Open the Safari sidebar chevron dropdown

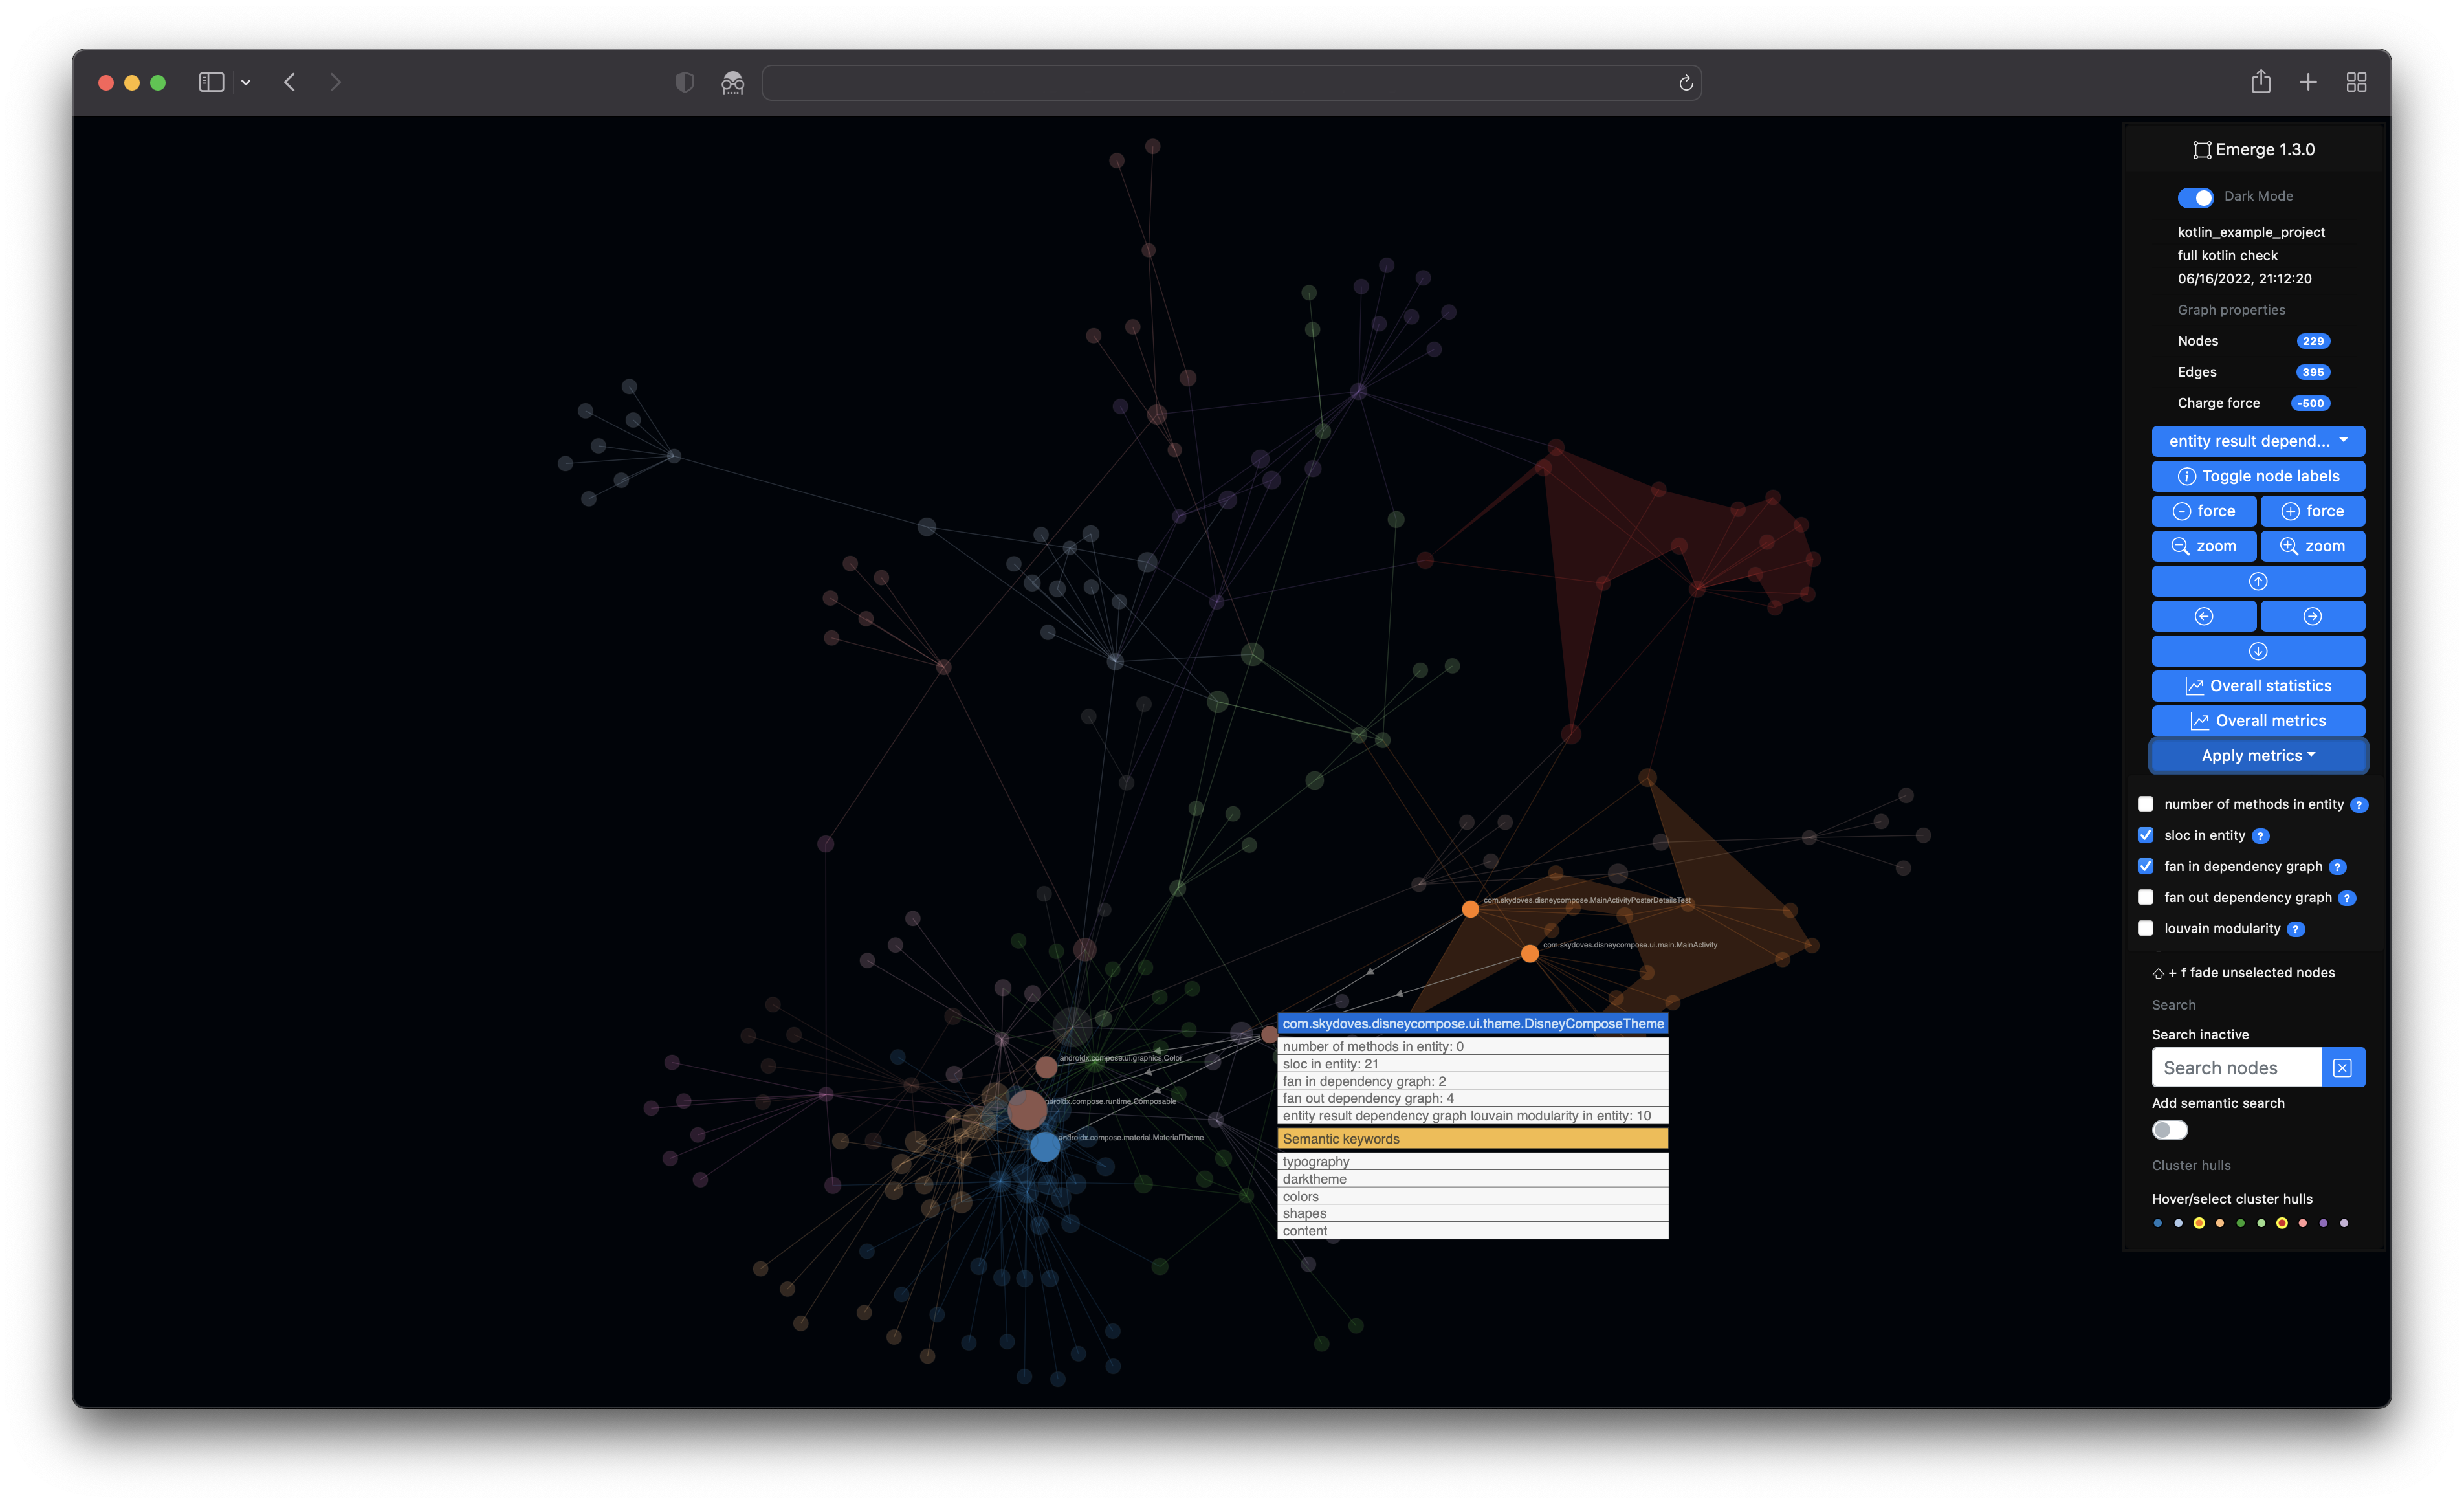[x=246, y=82]
